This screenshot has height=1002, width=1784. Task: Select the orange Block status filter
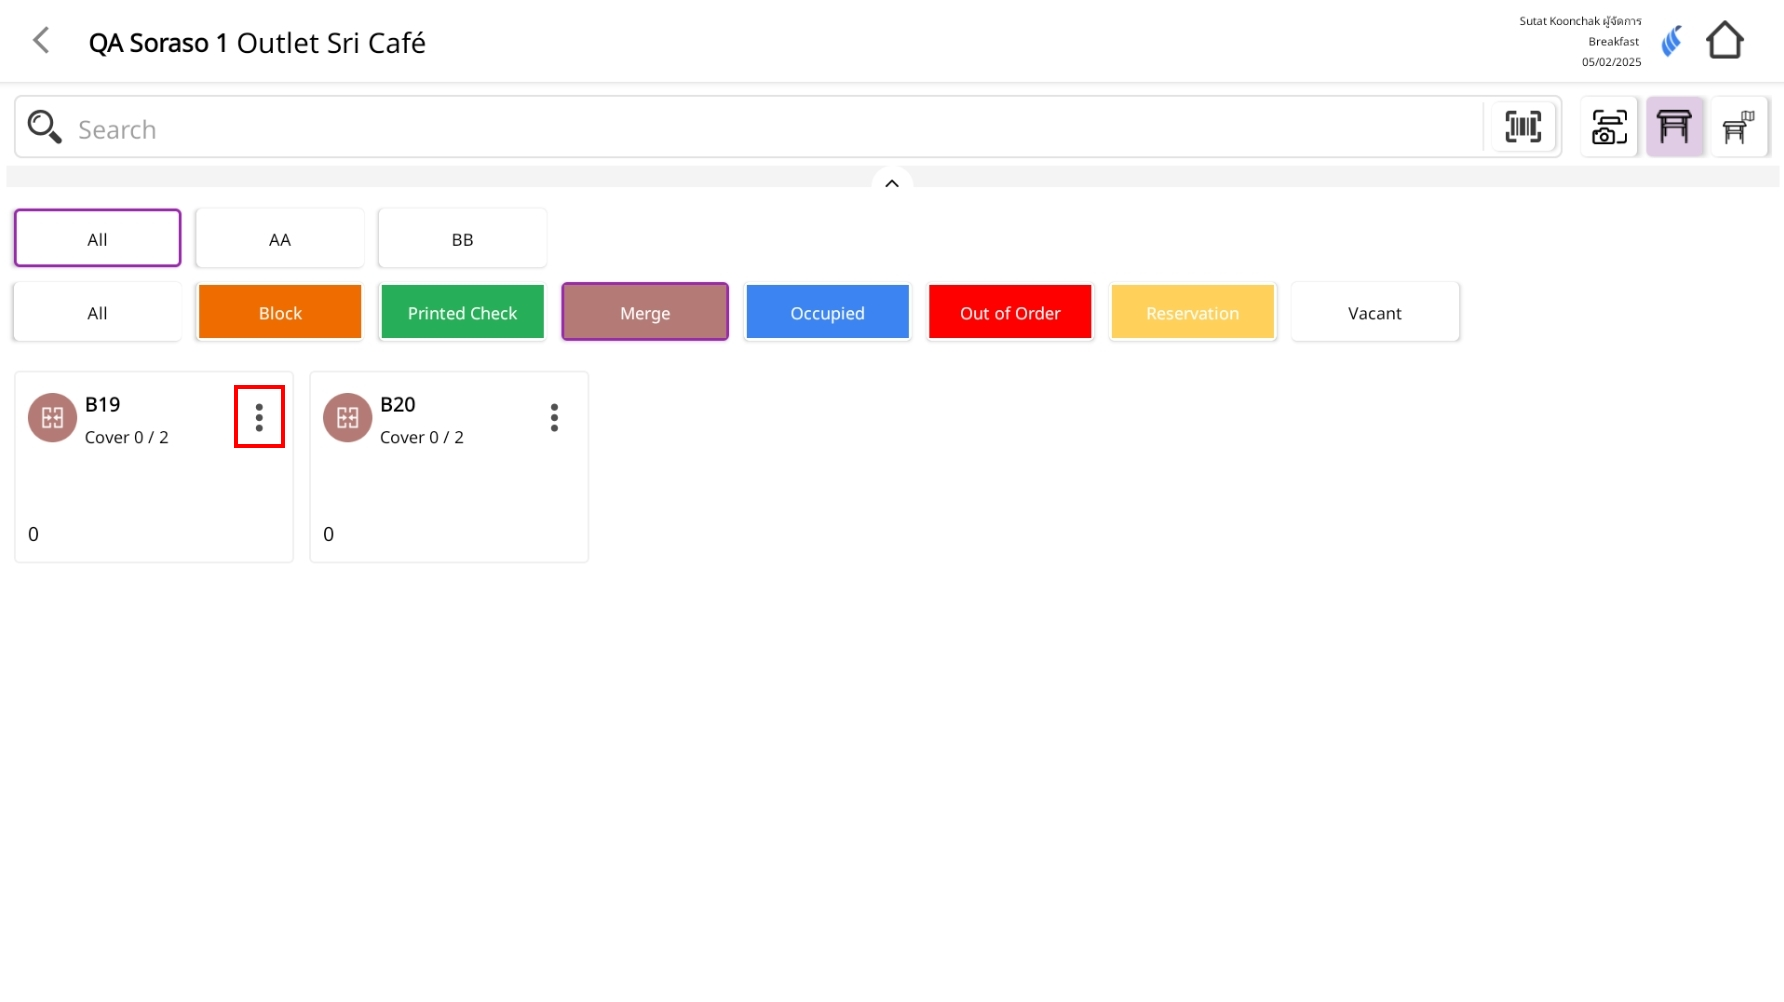click(x=279, y=313)
